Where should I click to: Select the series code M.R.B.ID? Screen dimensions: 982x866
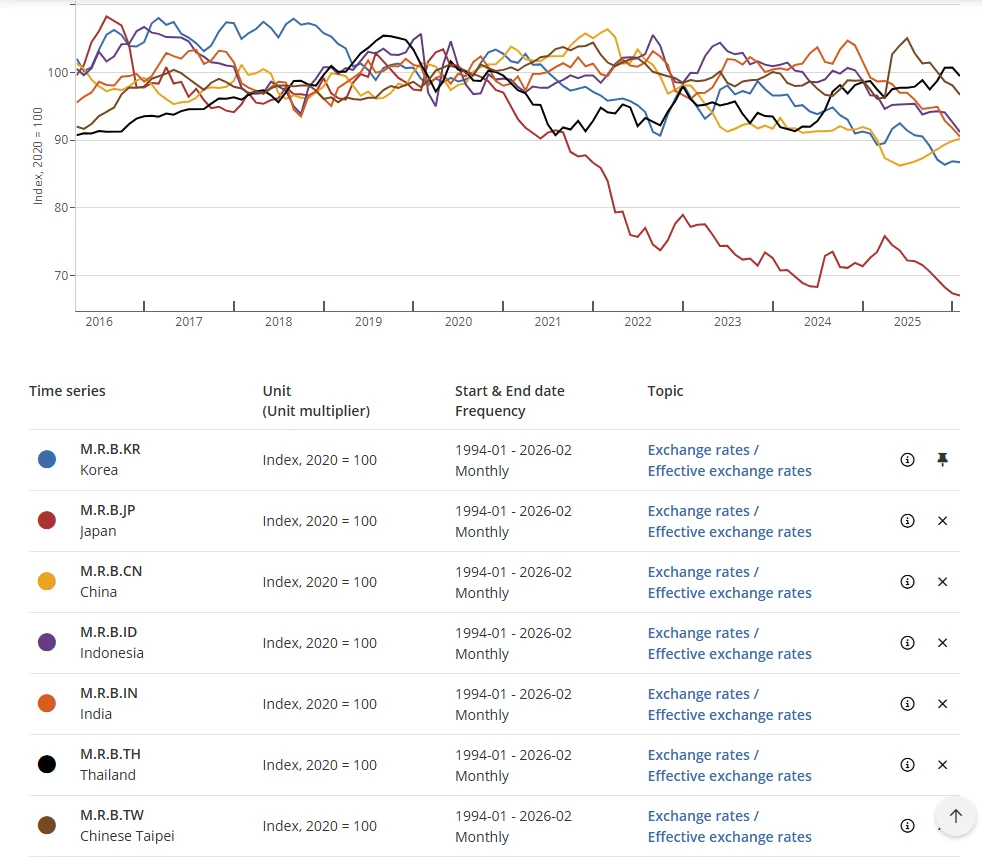[108, 632]
